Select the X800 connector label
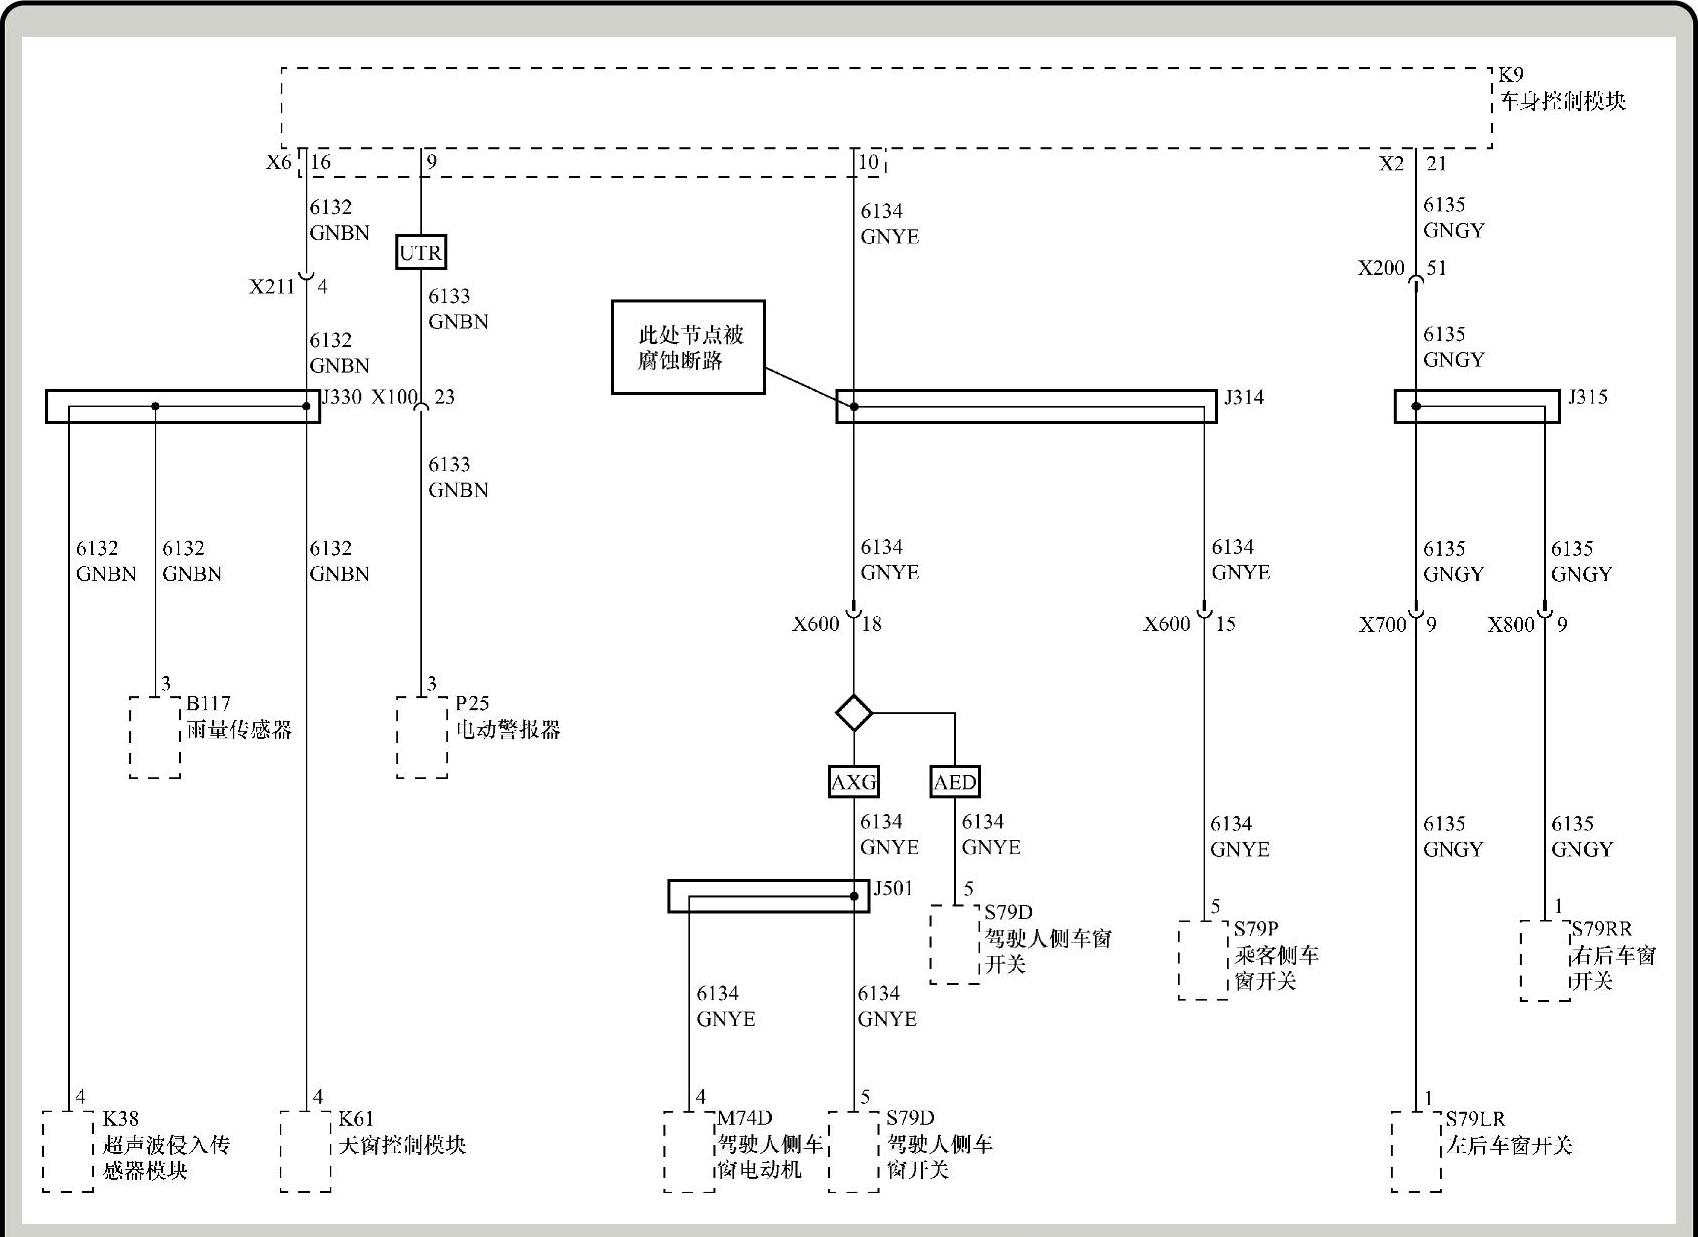Screen dimensions: 1698x1237 (x=1511, y=625)
